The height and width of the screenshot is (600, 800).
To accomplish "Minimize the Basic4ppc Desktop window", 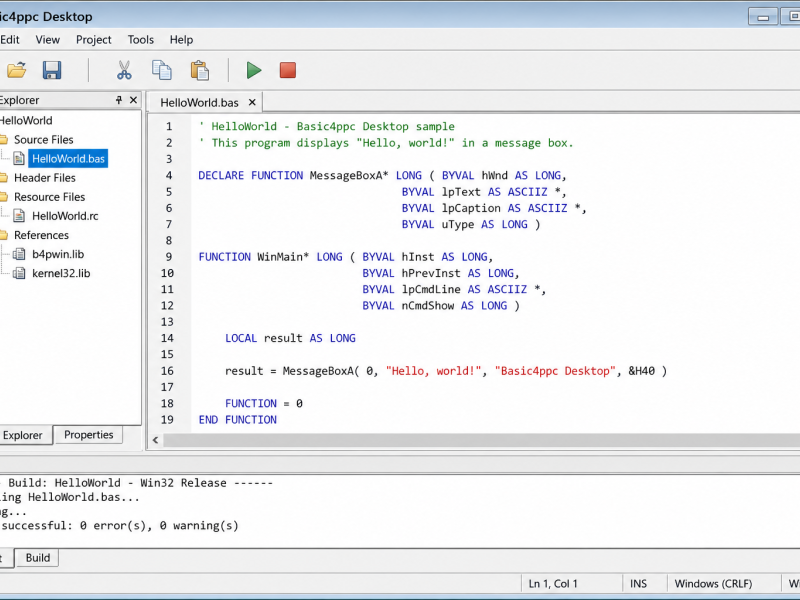I will (x=763, y=17).
